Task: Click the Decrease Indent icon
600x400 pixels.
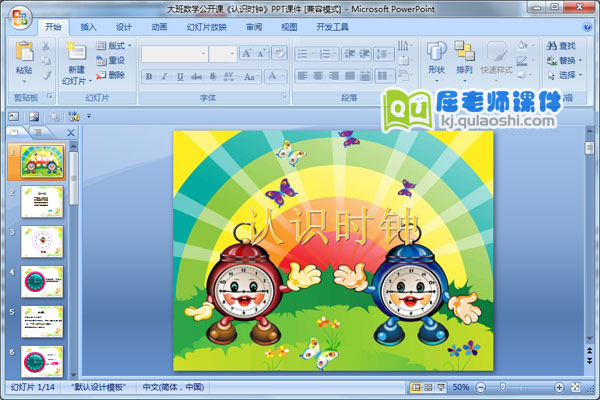Action: coord(349,54)
